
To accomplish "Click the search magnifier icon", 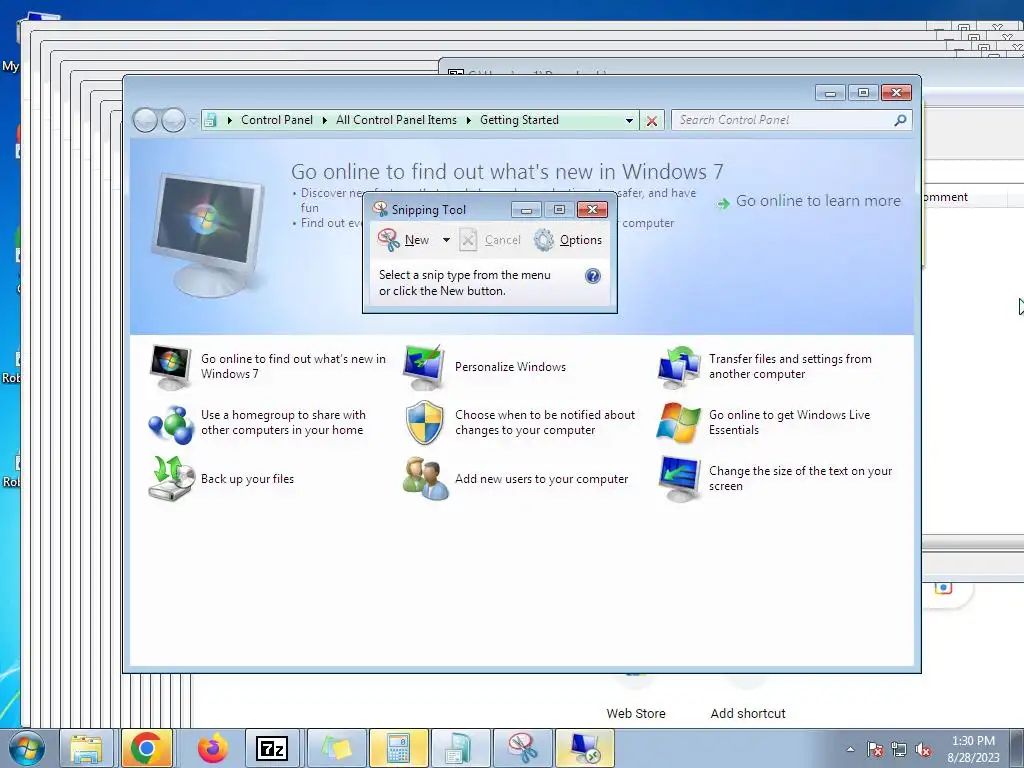I will point(901,120).
